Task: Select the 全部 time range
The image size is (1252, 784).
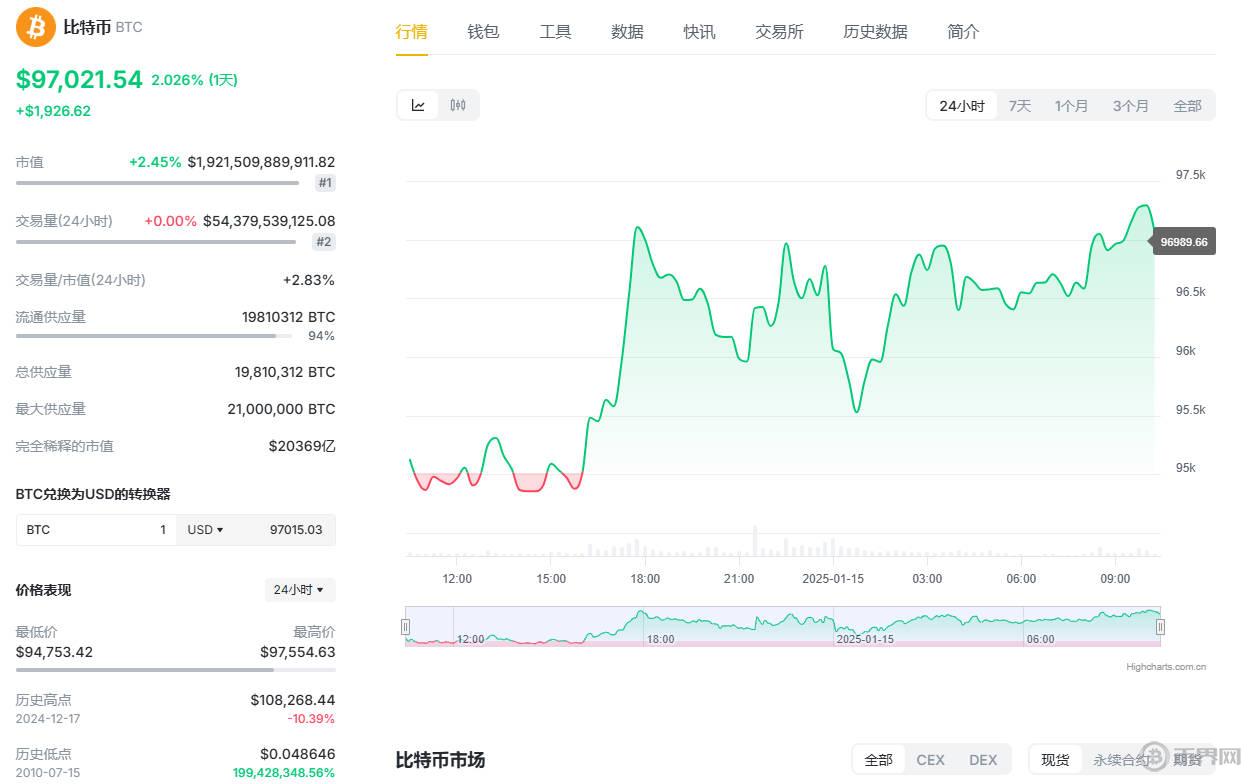Action: pyautogui.click(x=1188, y=104)
